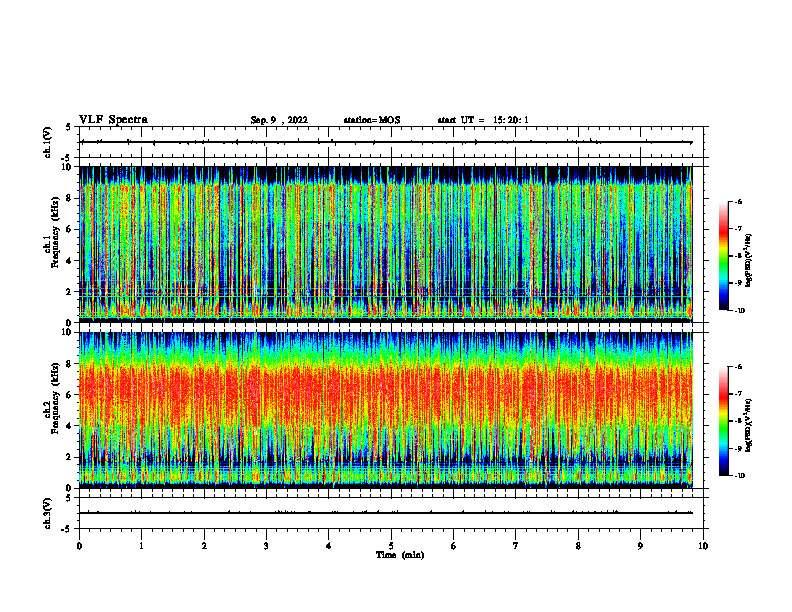Click time axis tick label 6
Screen dimensions: 792x612
coord(454,546)
